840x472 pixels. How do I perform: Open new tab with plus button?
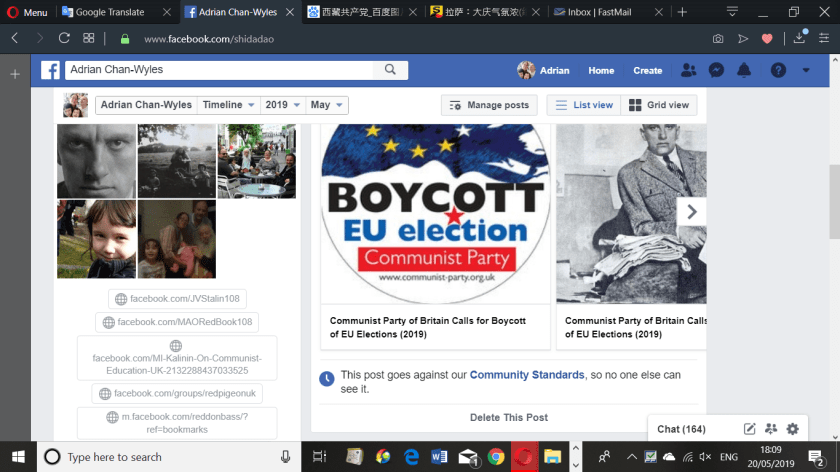tap(682, 12)
